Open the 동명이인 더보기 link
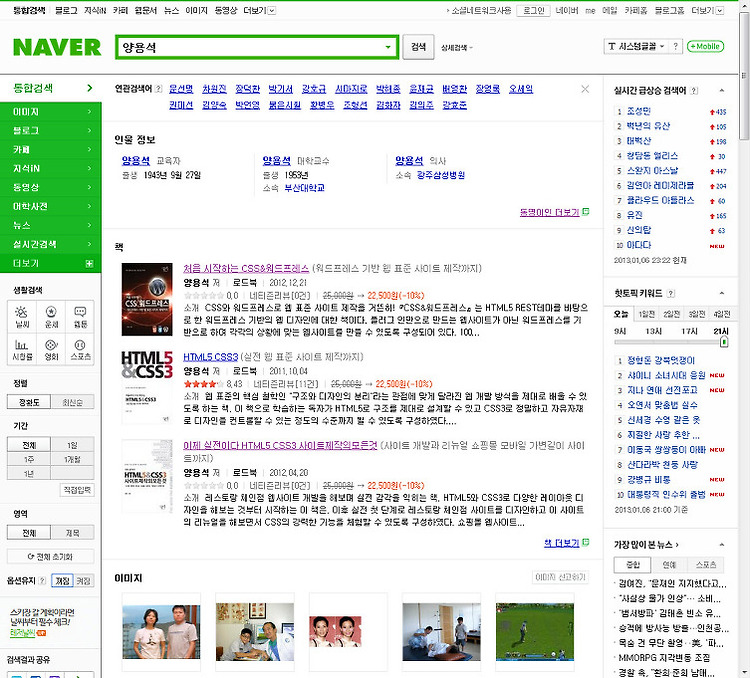 click(x=549, y=212)
